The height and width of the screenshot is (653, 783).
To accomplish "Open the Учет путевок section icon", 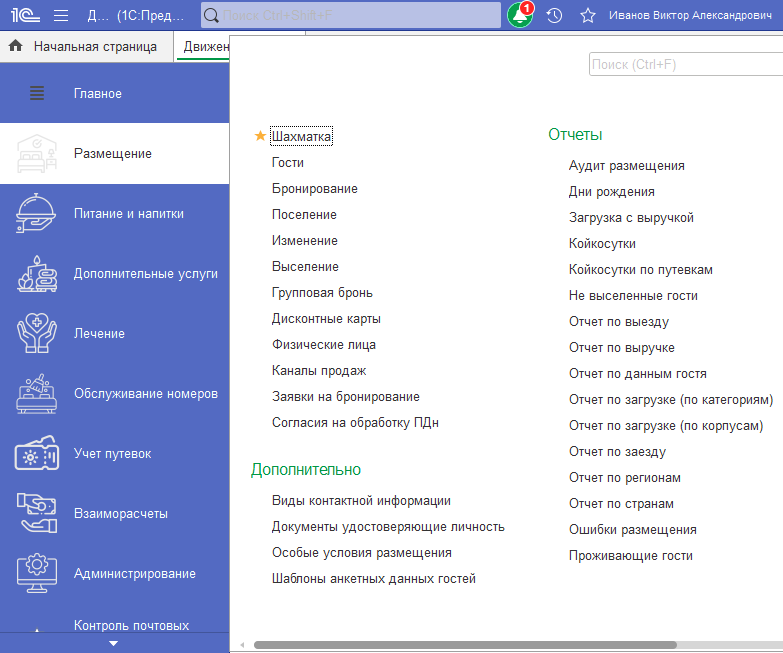I will [36, 454].
